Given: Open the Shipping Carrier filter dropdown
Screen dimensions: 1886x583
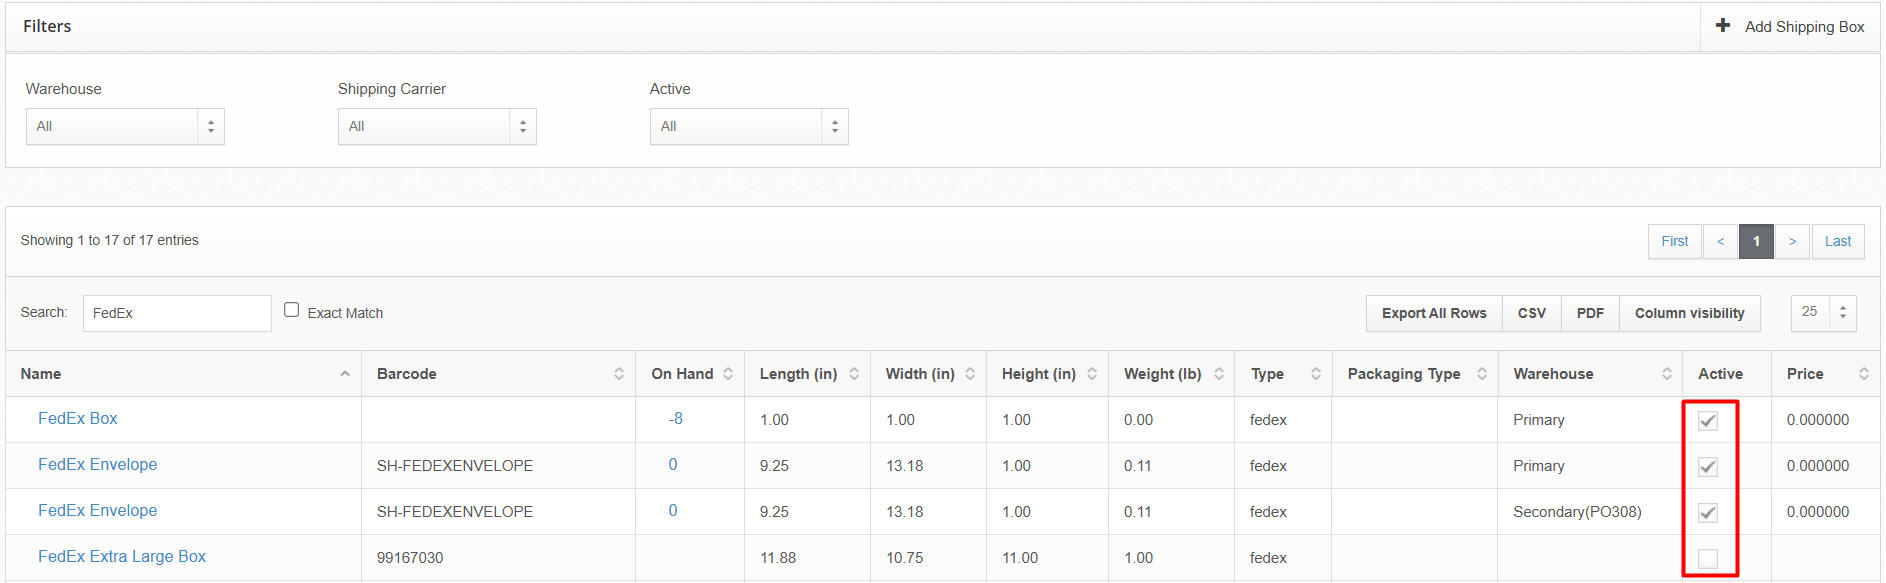Looking at the screenshot, I should pos(437,127).
